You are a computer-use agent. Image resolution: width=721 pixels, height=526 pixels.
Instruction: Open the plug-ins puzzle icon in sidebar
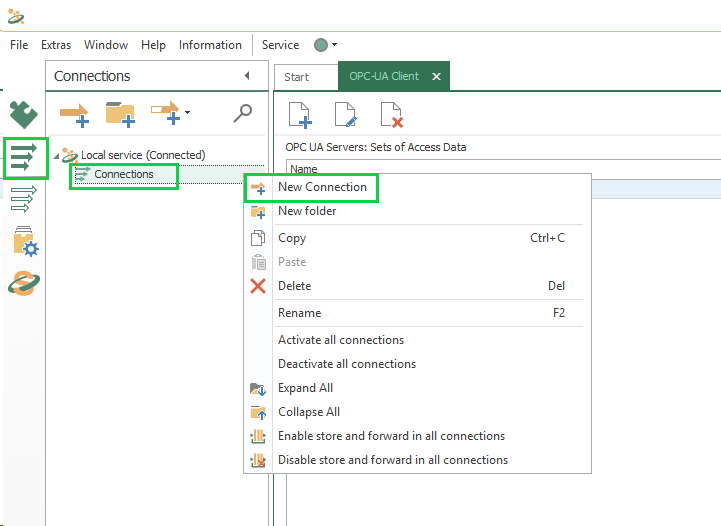[x=23, y=114]
